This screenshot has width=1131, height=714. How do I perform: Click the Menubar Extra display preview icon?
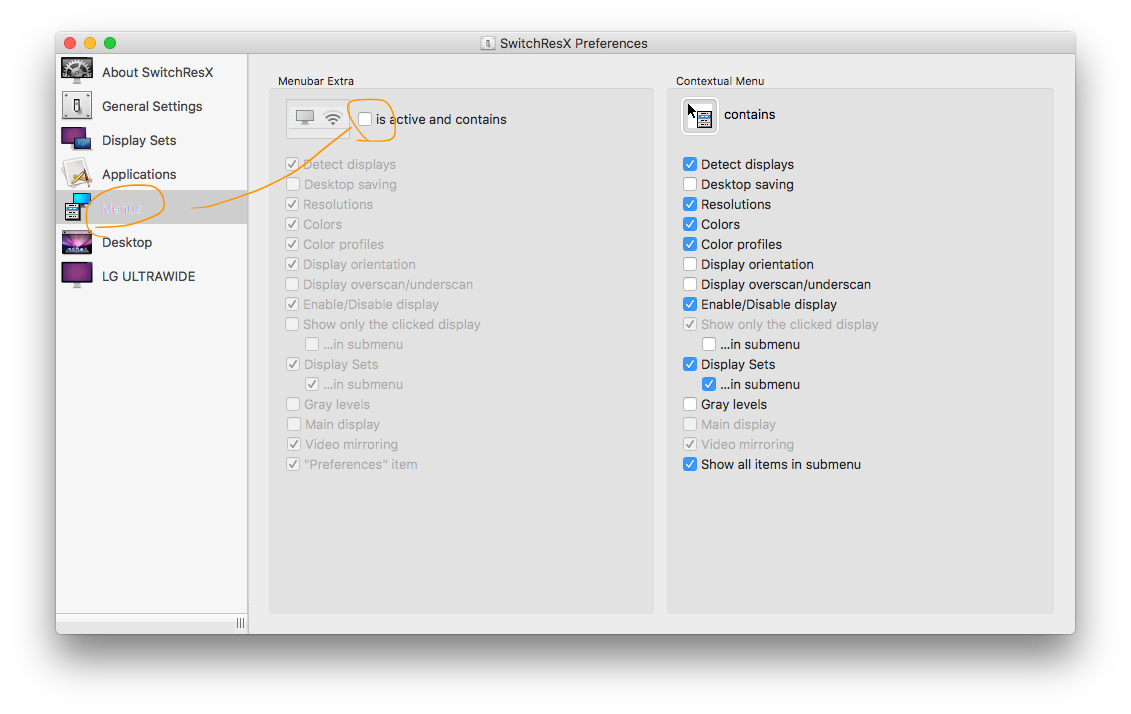click(x=318, y=119)
